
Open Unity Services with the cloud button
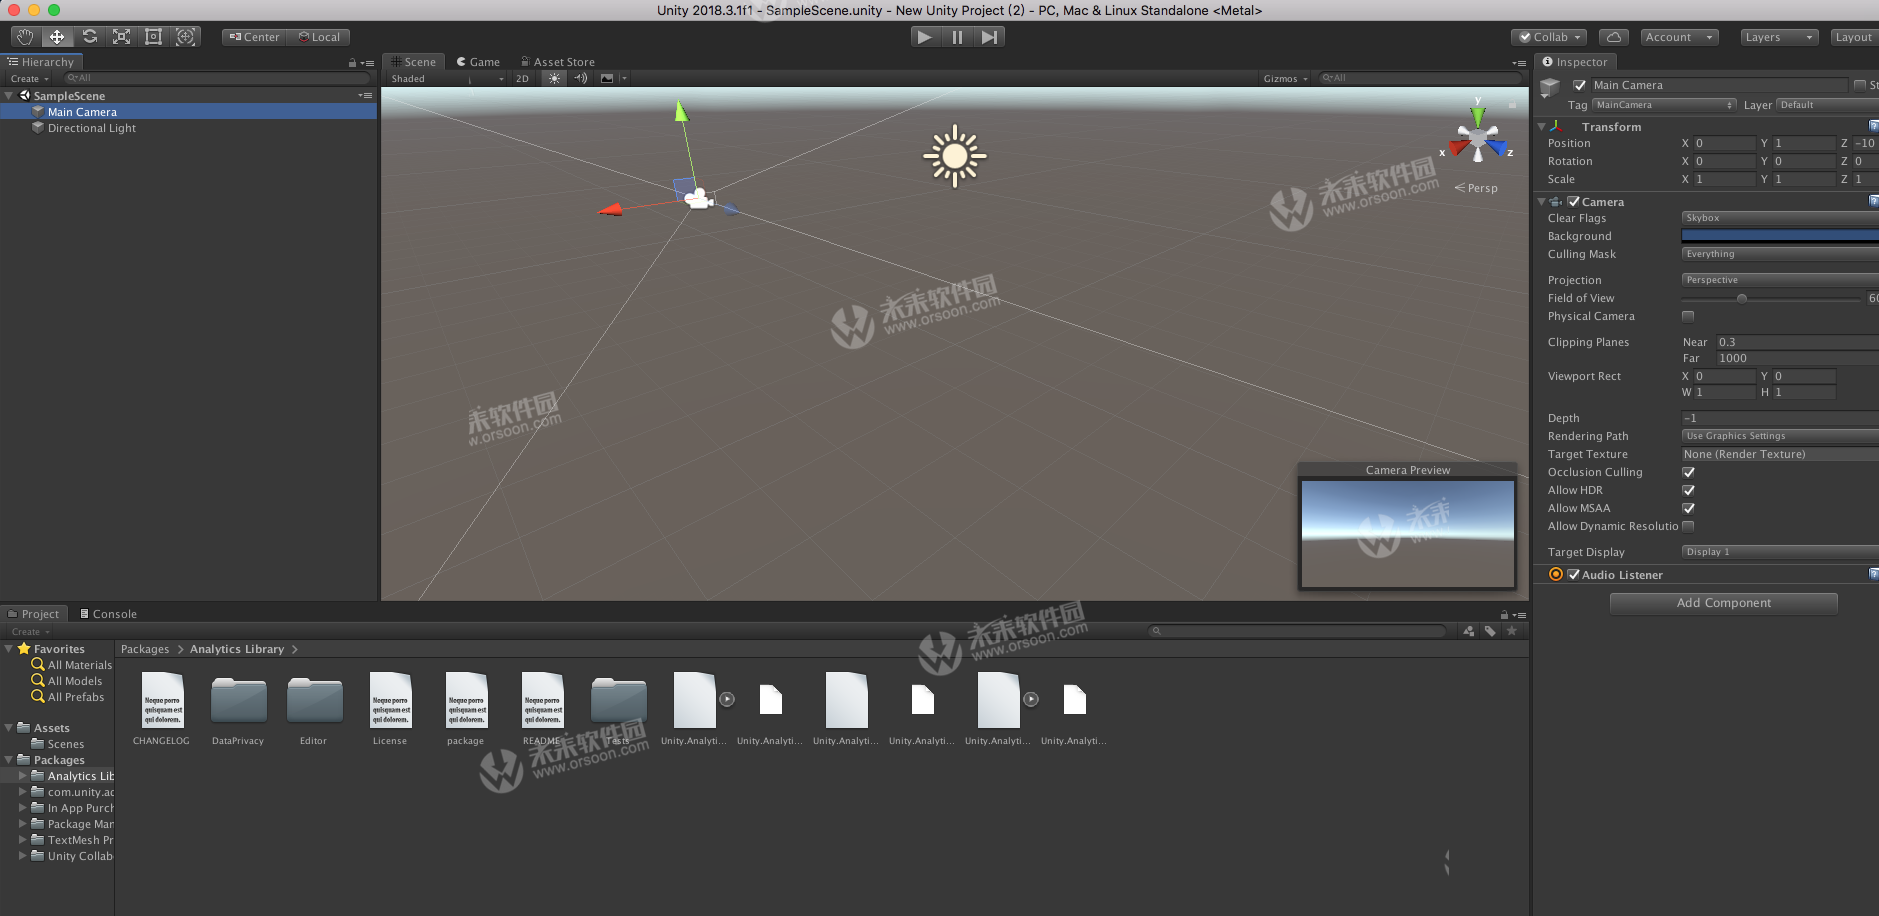[x=1613, y=37]
